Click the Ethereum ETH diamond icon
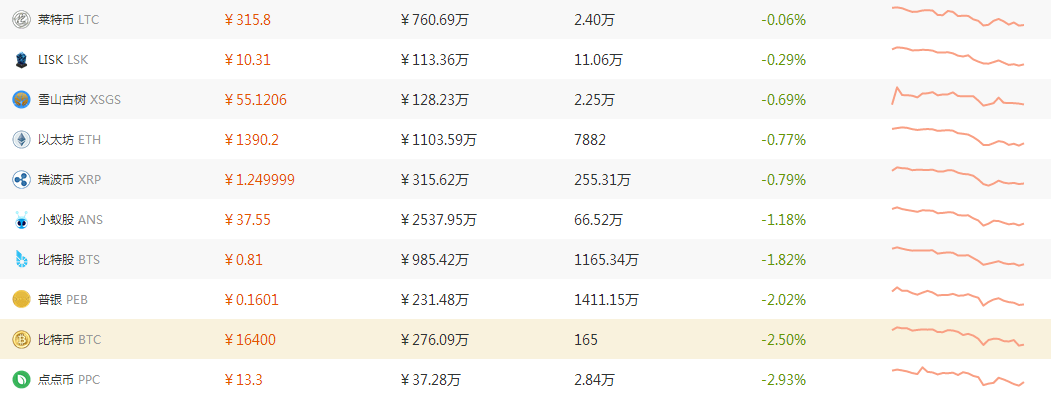The image size is (1051, 399). pos(21,139)
